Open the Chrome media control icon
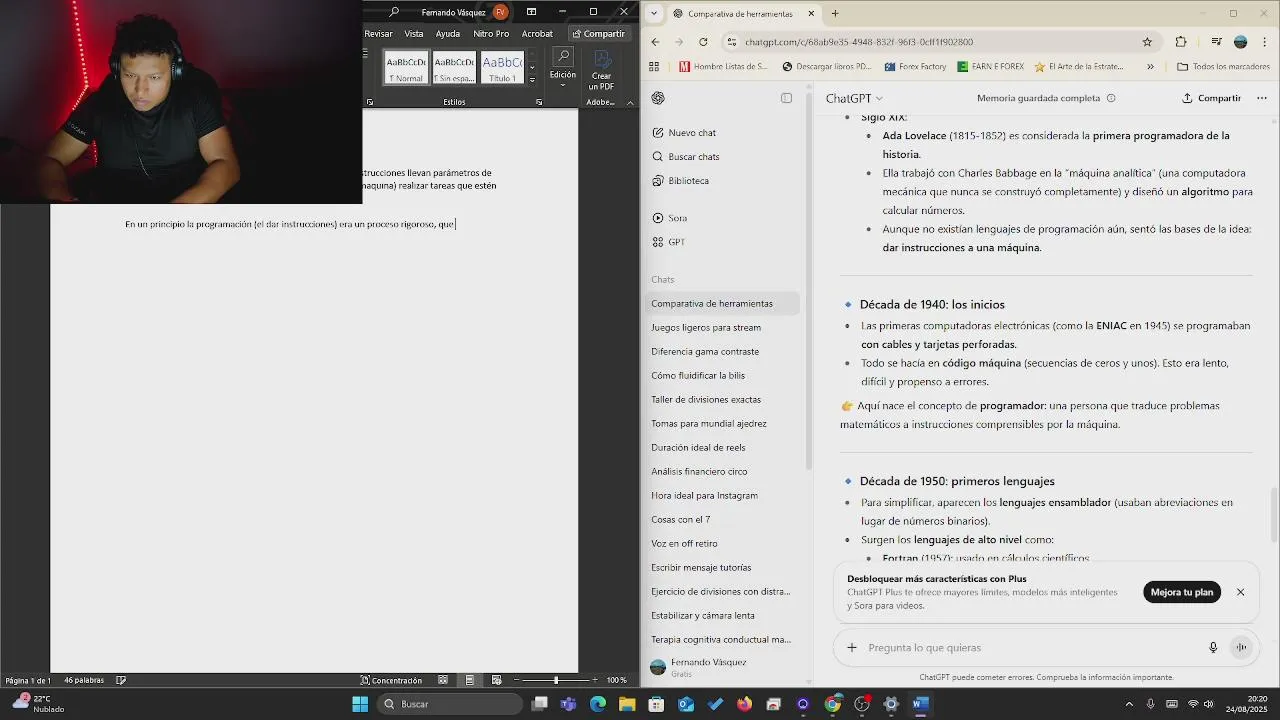Image resolution: width=1280 pixels, height=720 pixels. tap(1216, 42)
